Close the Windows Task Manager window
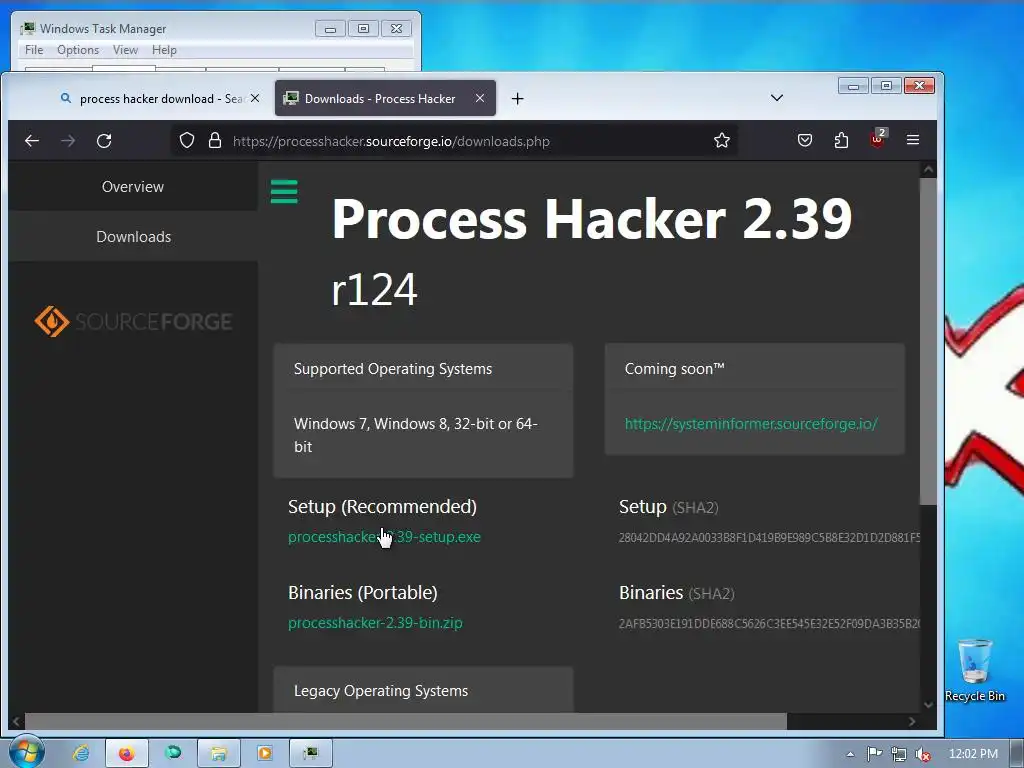1024x768 pixels. click(x=396, y=29)
